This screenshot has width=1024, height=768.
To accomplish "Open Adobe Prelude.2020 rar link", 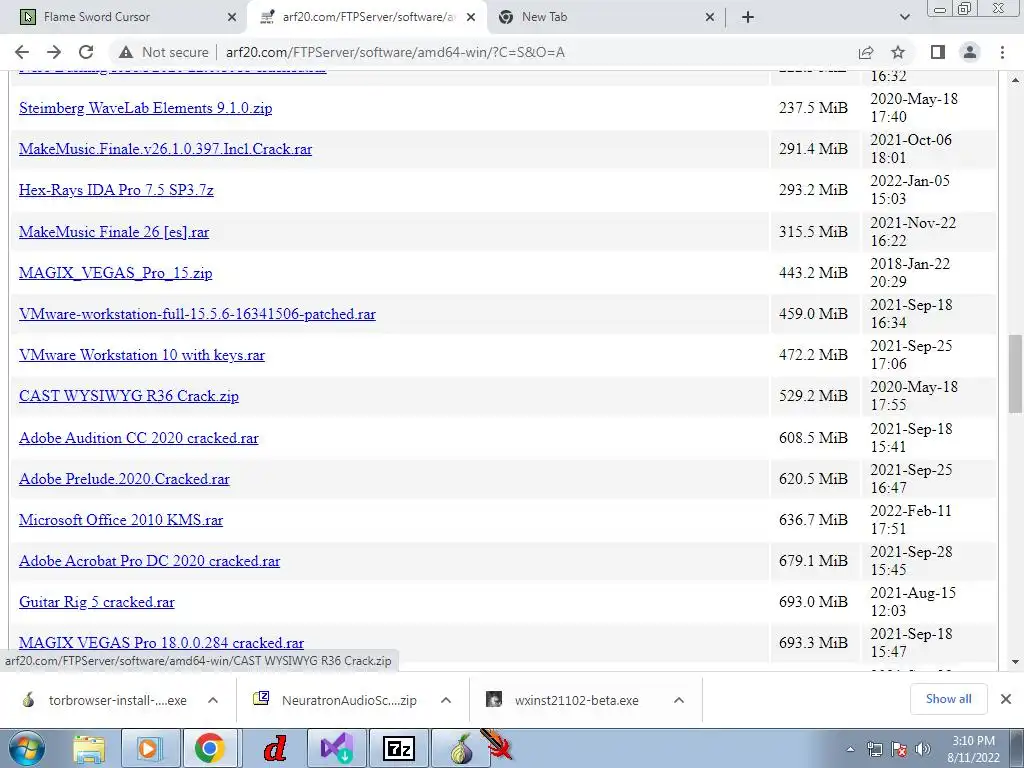I will click(x=124, y=479).
